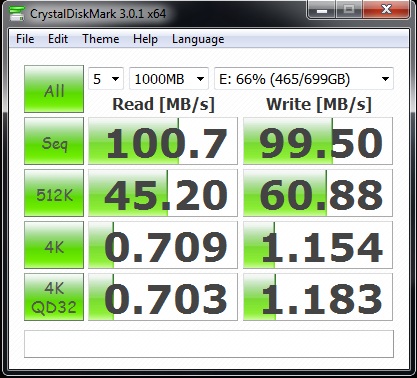Run all benchmarks with All button

click(54, 89)
